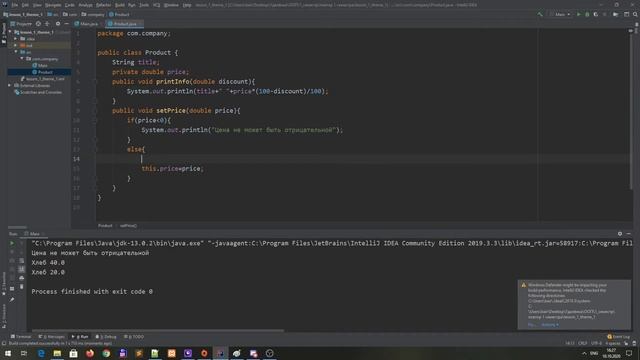
Task: Click the Print icon in Run panel
Action: pyautogui.click(x=22, y=278)
